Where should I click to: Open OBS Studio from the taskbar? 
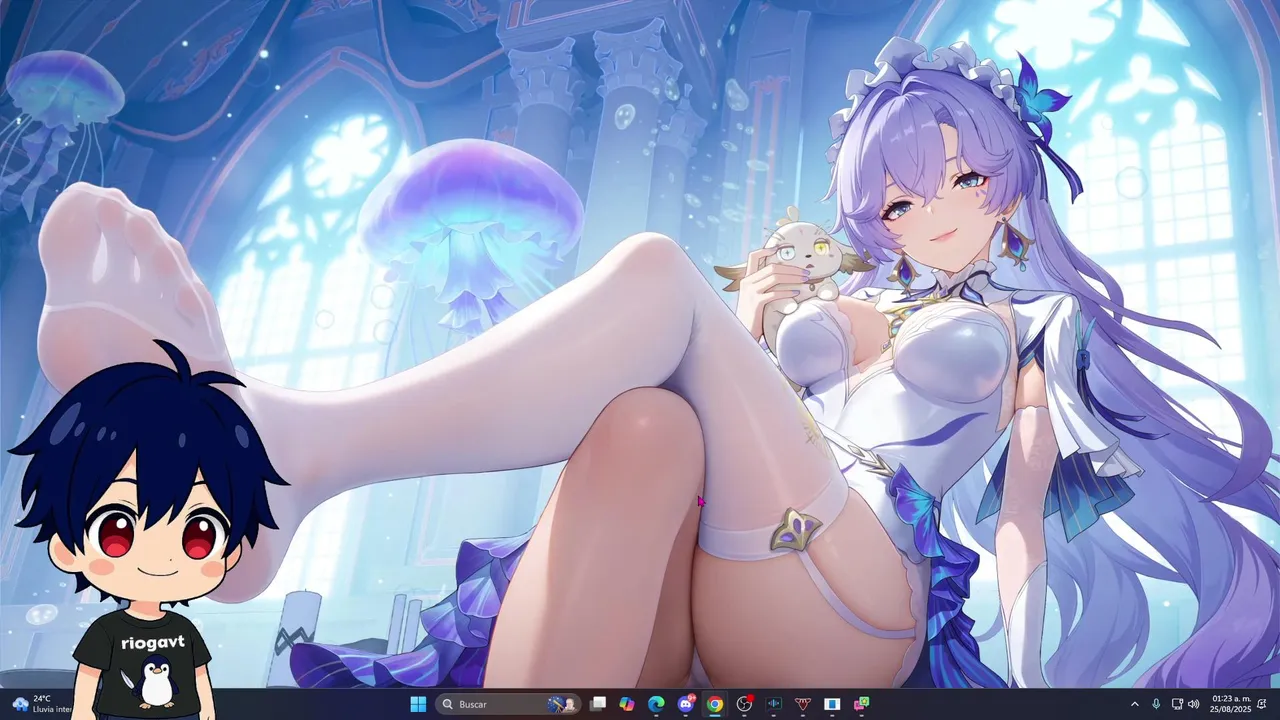click(x=744, y=704)
